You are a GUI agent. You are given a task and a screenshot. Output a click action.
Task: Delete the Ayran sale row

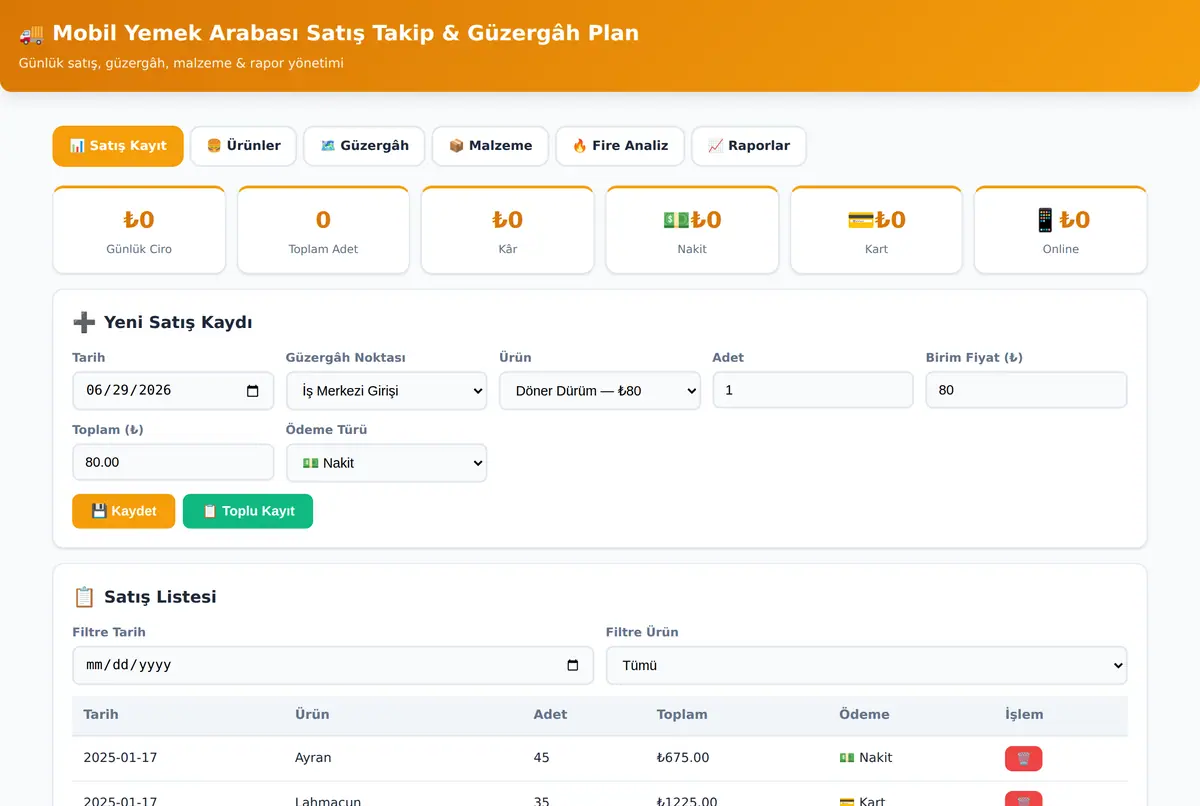[1023, 758]
